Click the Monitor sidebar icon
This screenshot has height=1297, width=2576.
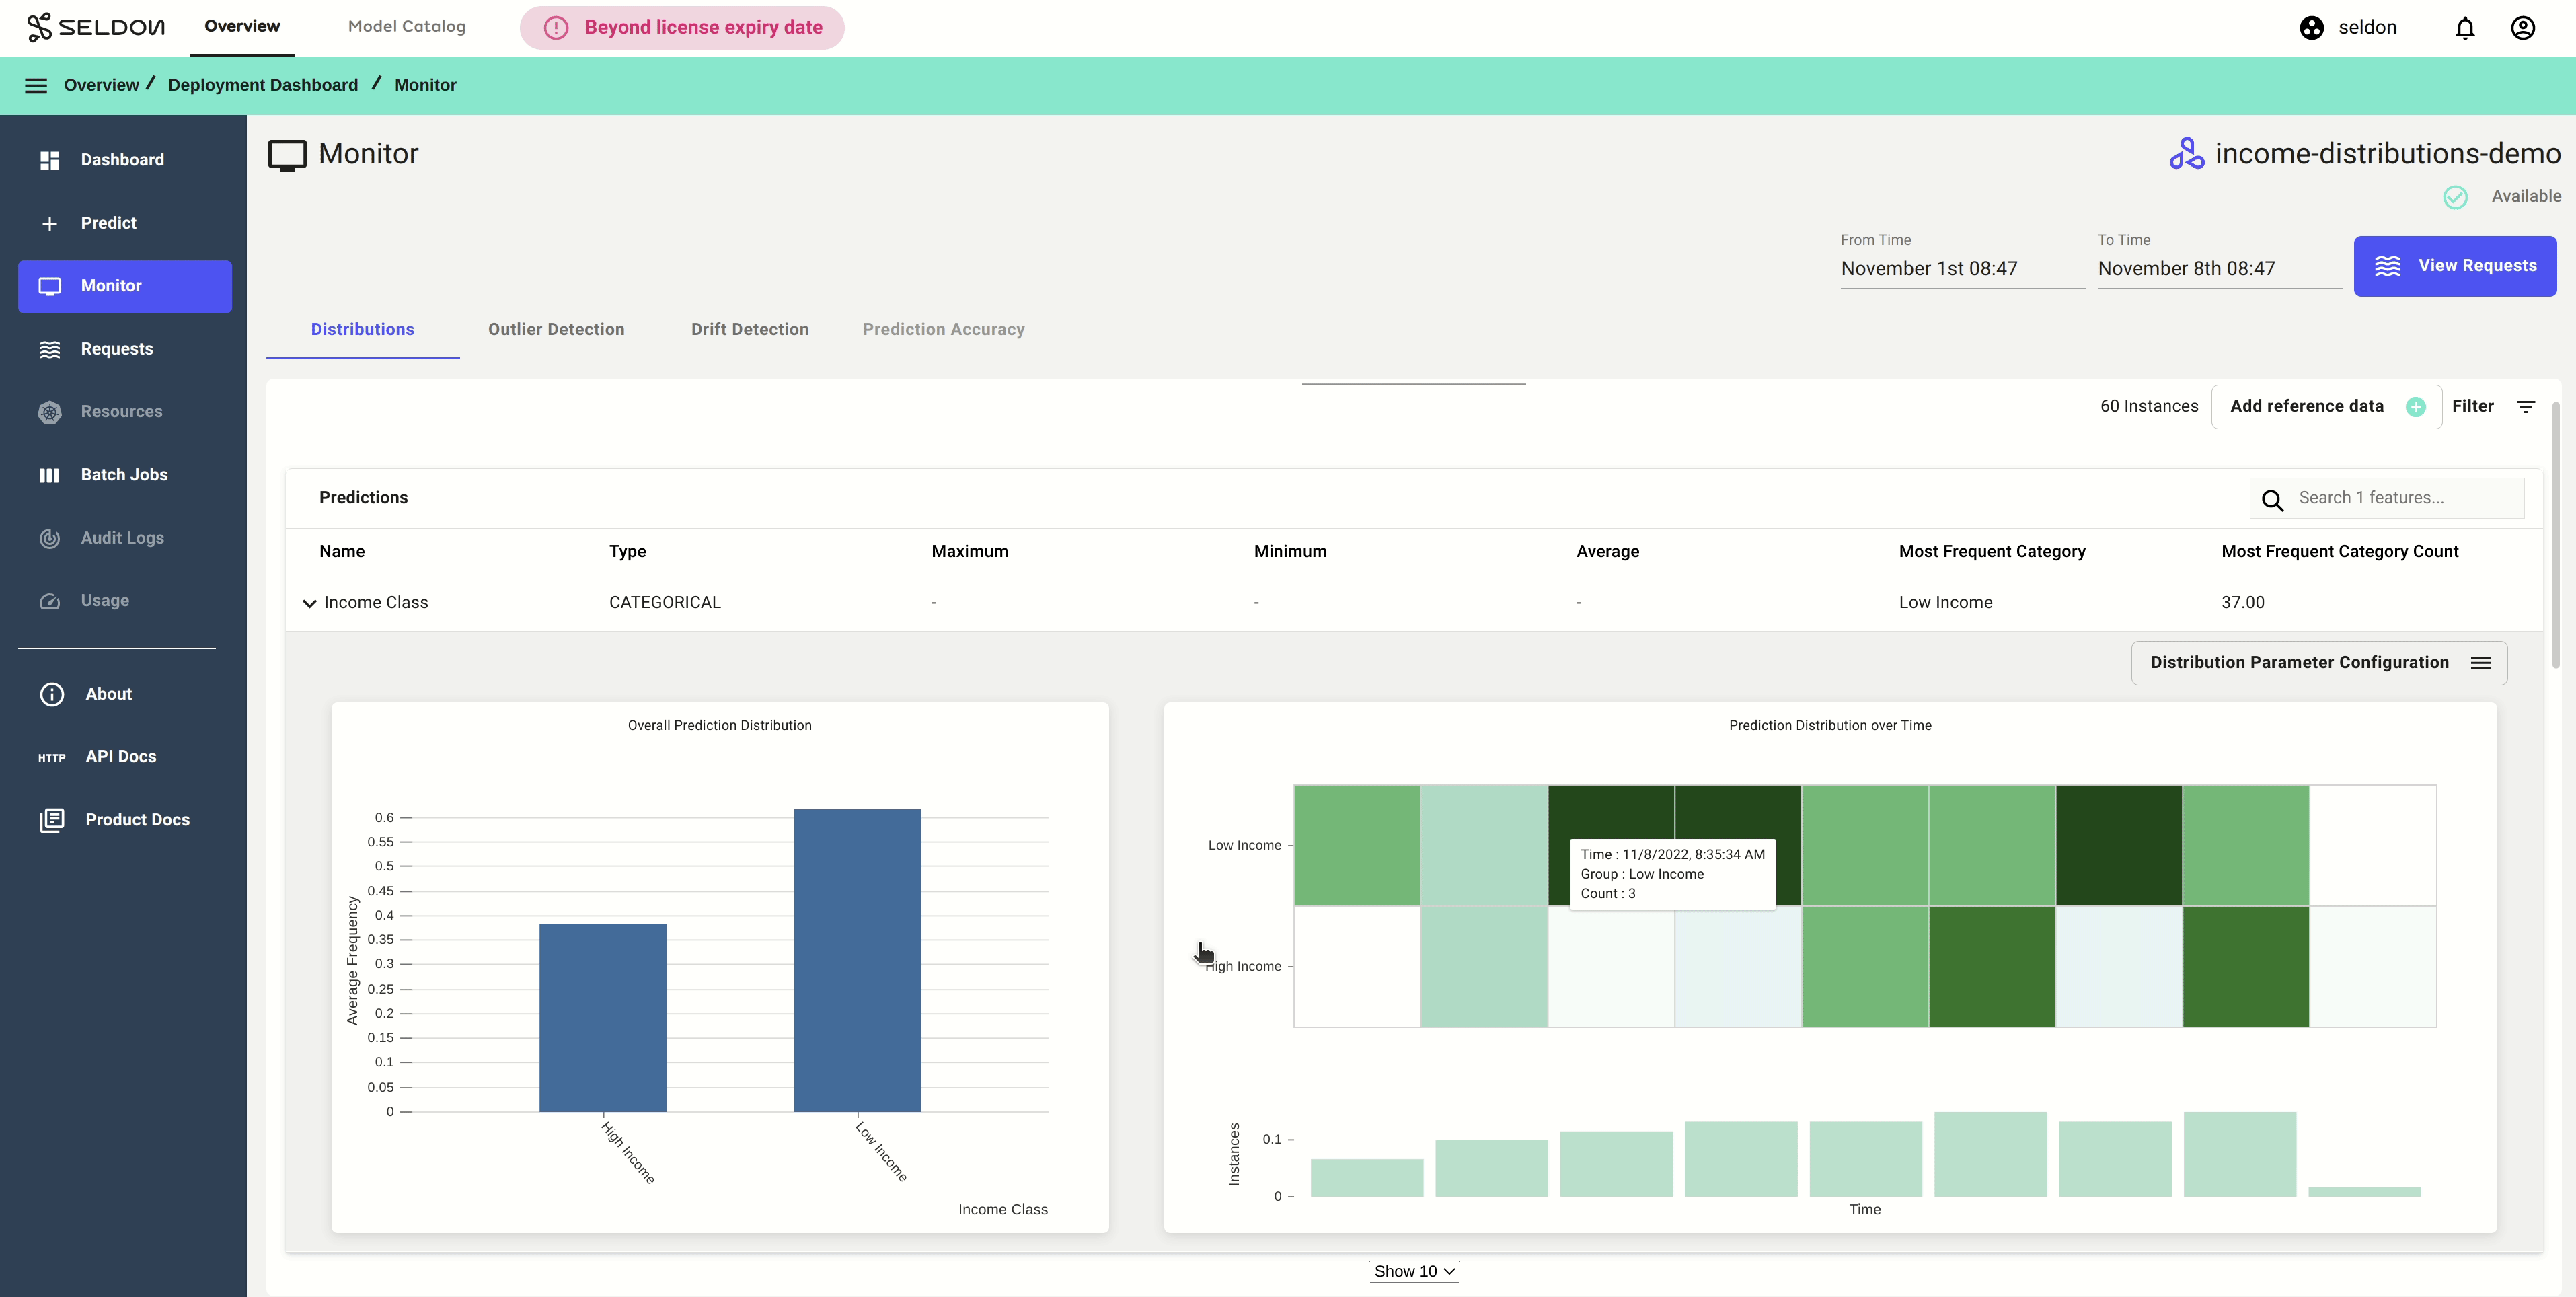[x=50, y=286]
